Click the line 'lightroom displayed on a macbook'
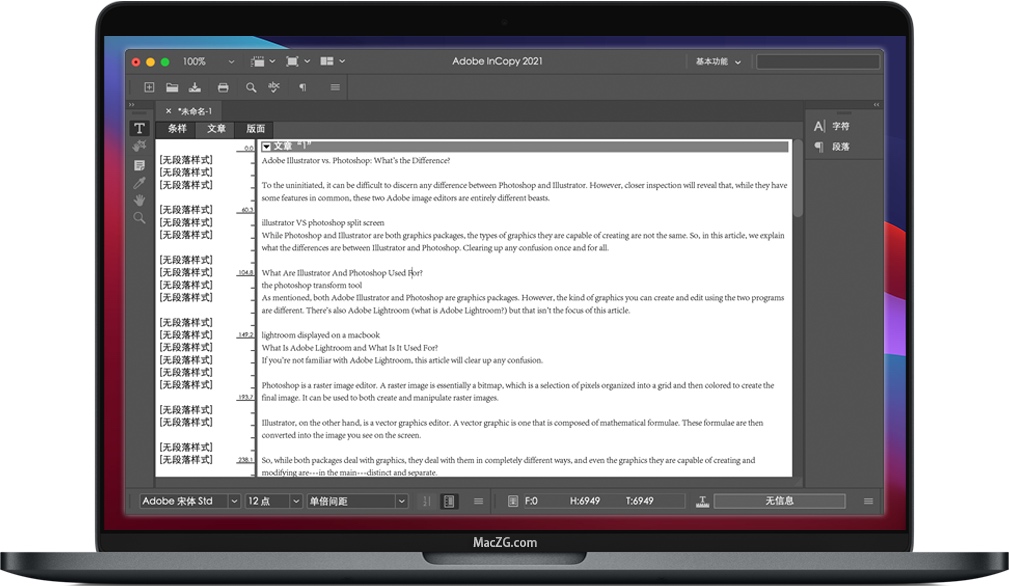Viewport: 1009px width, 586px height. [320, 335]
